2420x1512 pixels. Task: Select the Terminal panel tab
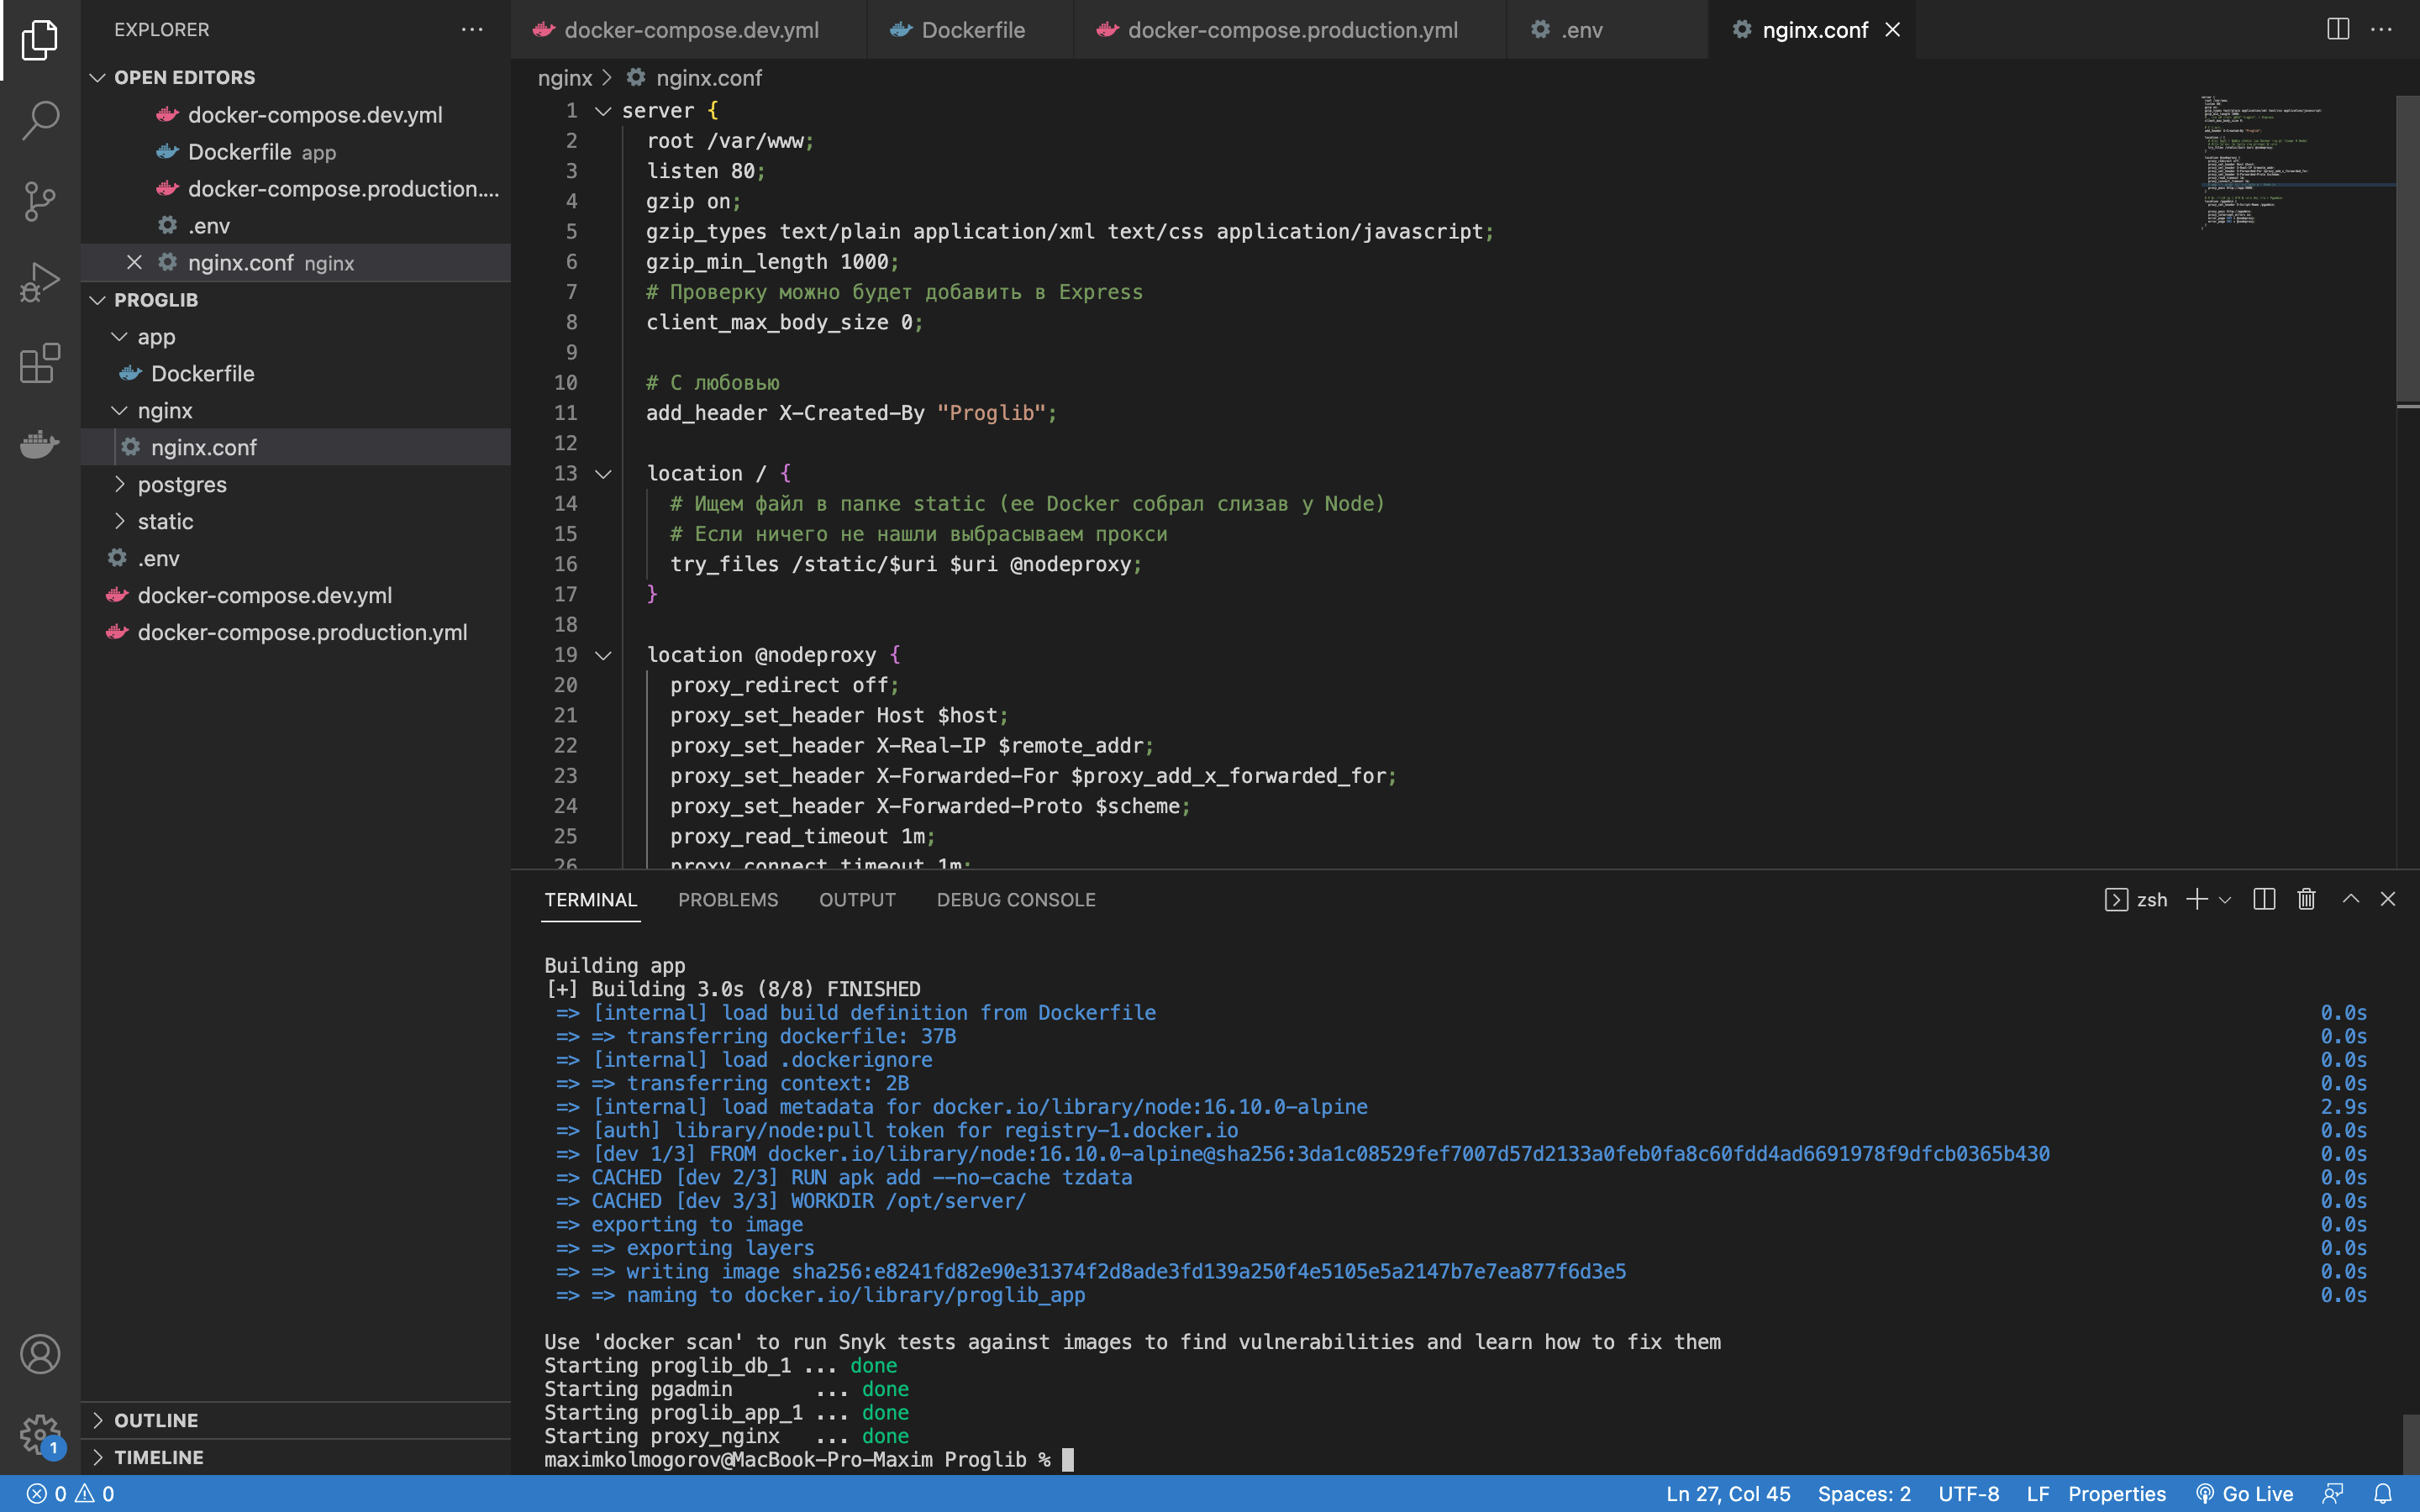(591, 900)
